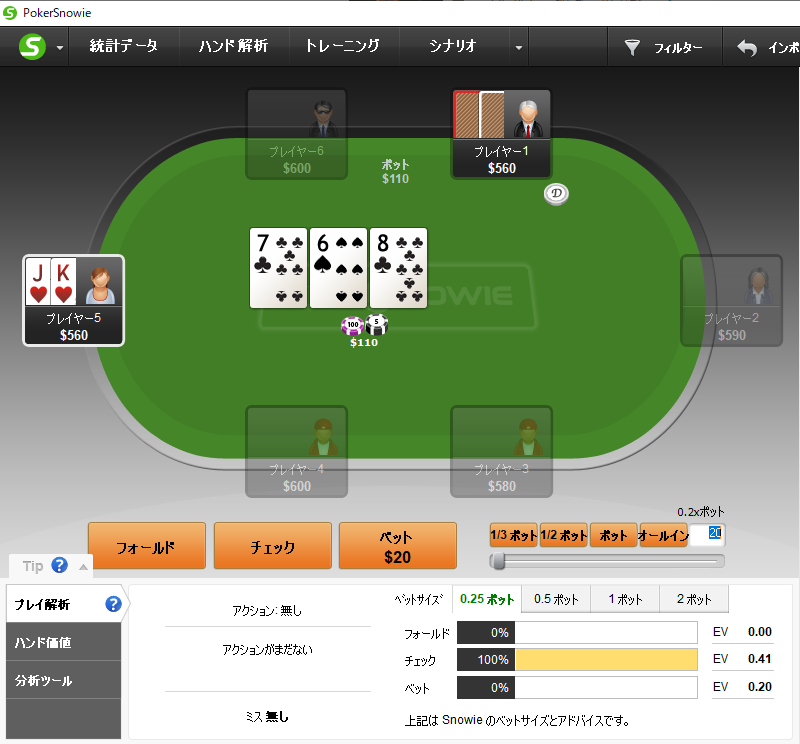This screenshot has height=744, width=800.
Task: Switch to the ハンド価値 side tab
Action: click(x=63, y=642)
